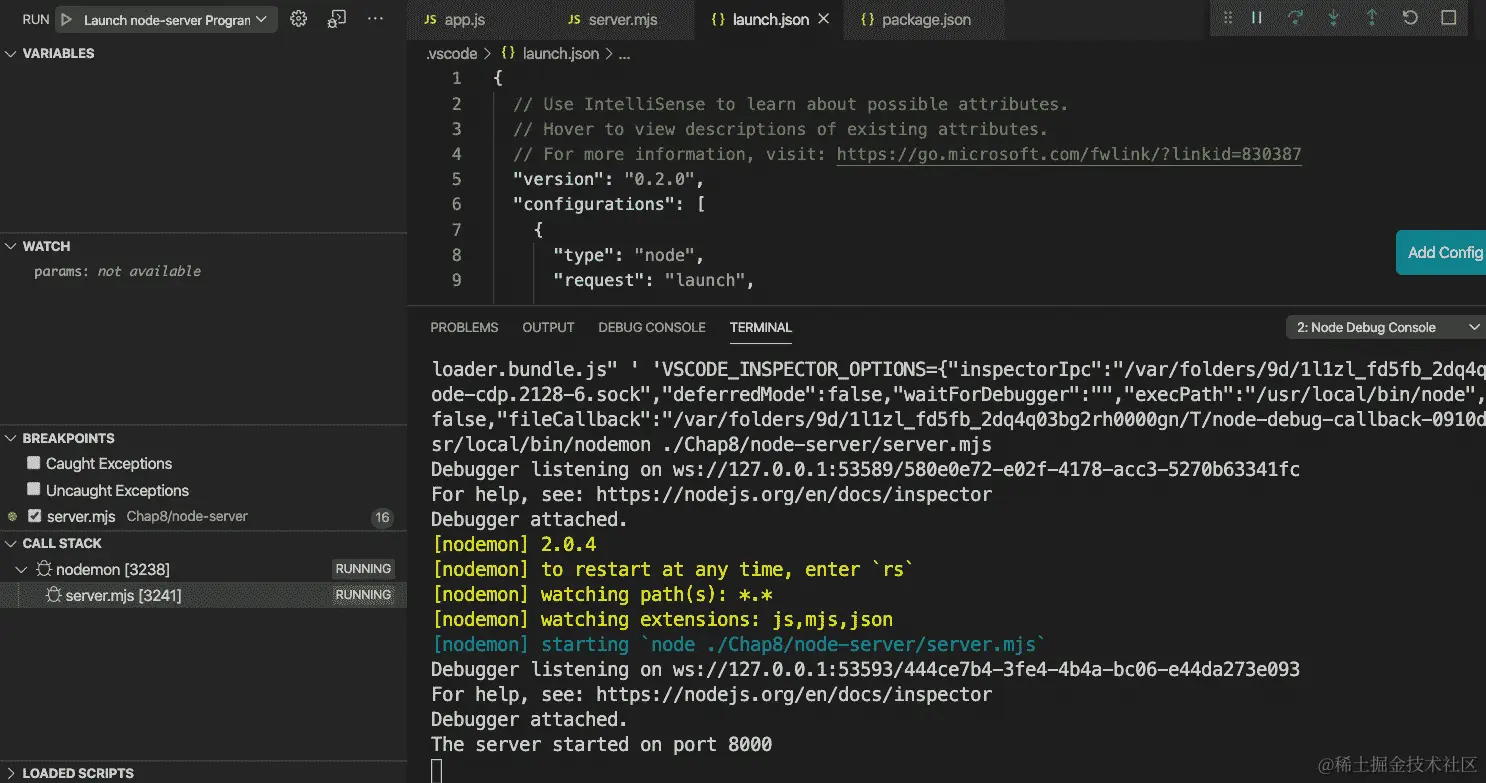Screen dimensions: 1486x783
Task: Open the debug console panel icon beside gear
Action: coord(335,18)
